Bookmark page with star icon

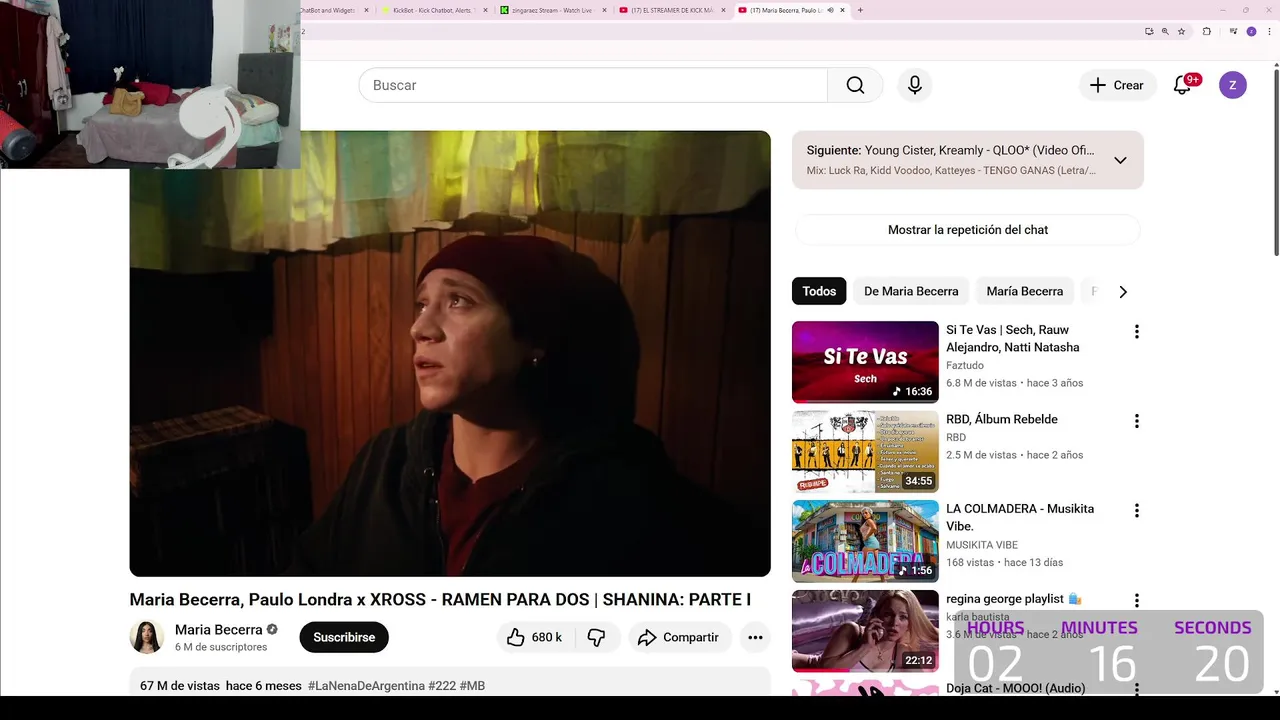1182,31
